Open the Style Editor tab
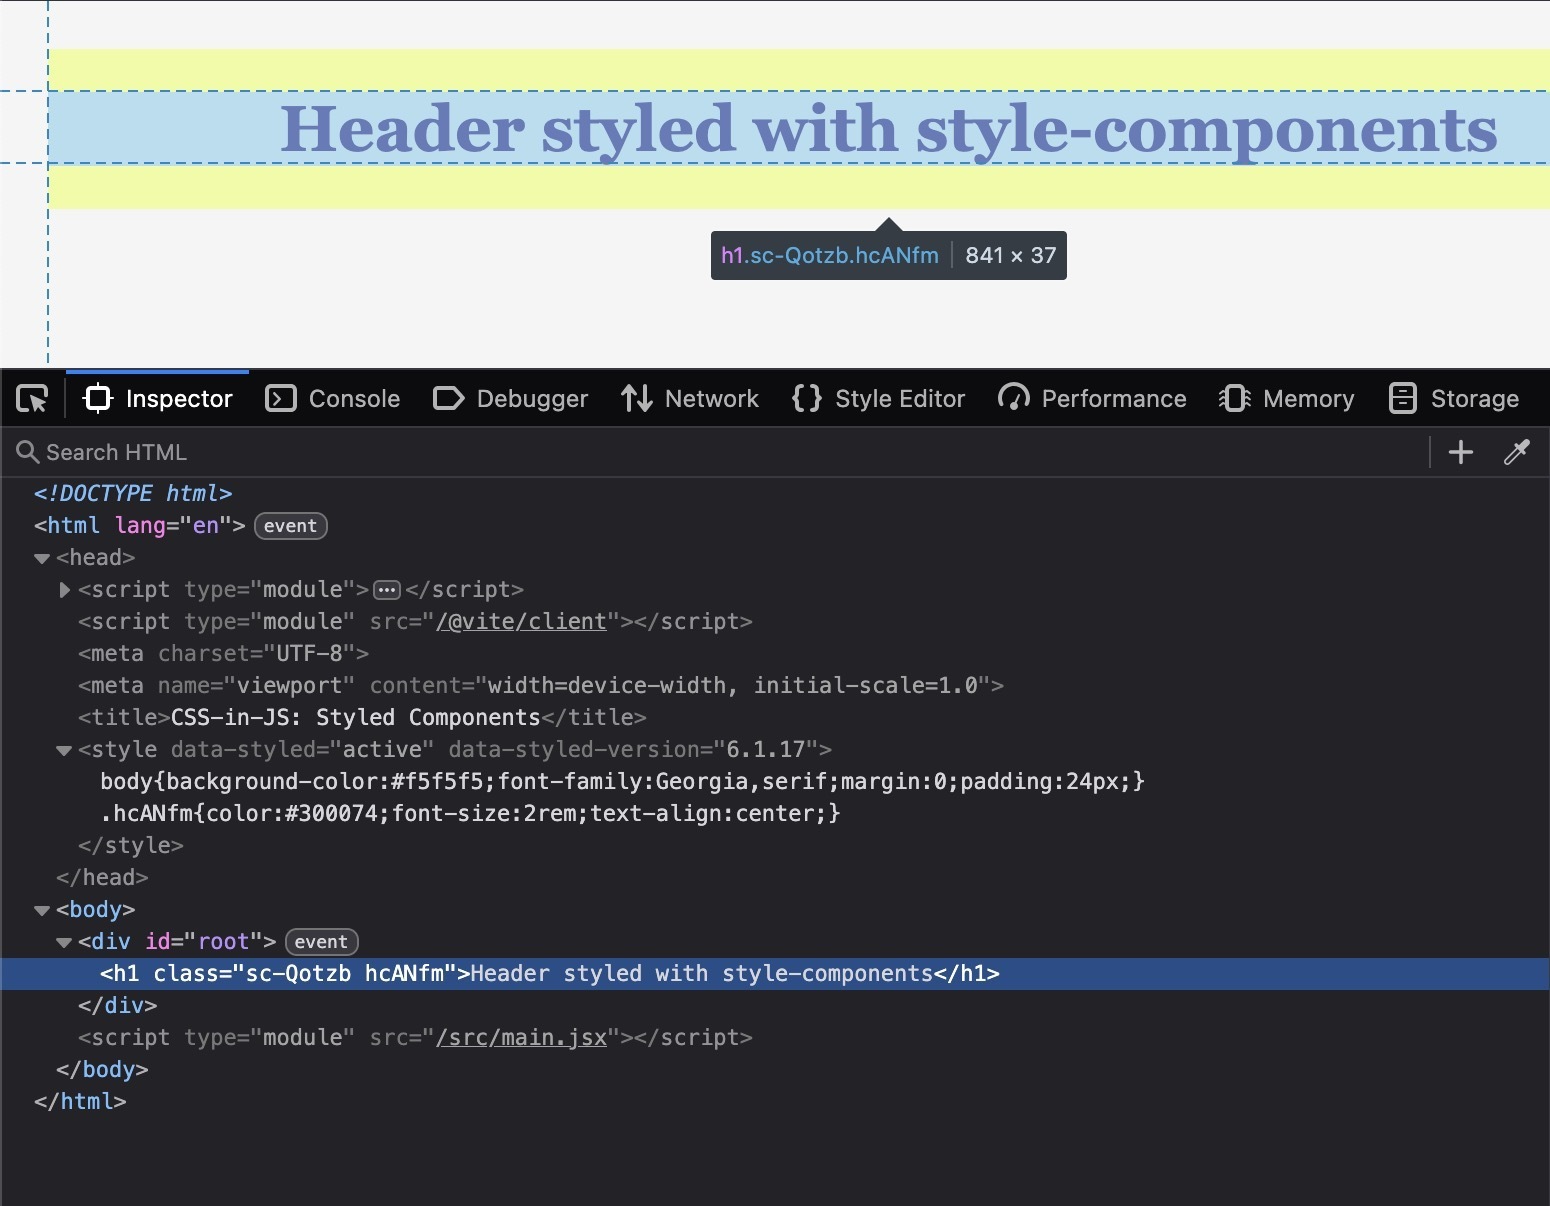1550x1206 pixels. pos(878,399)
